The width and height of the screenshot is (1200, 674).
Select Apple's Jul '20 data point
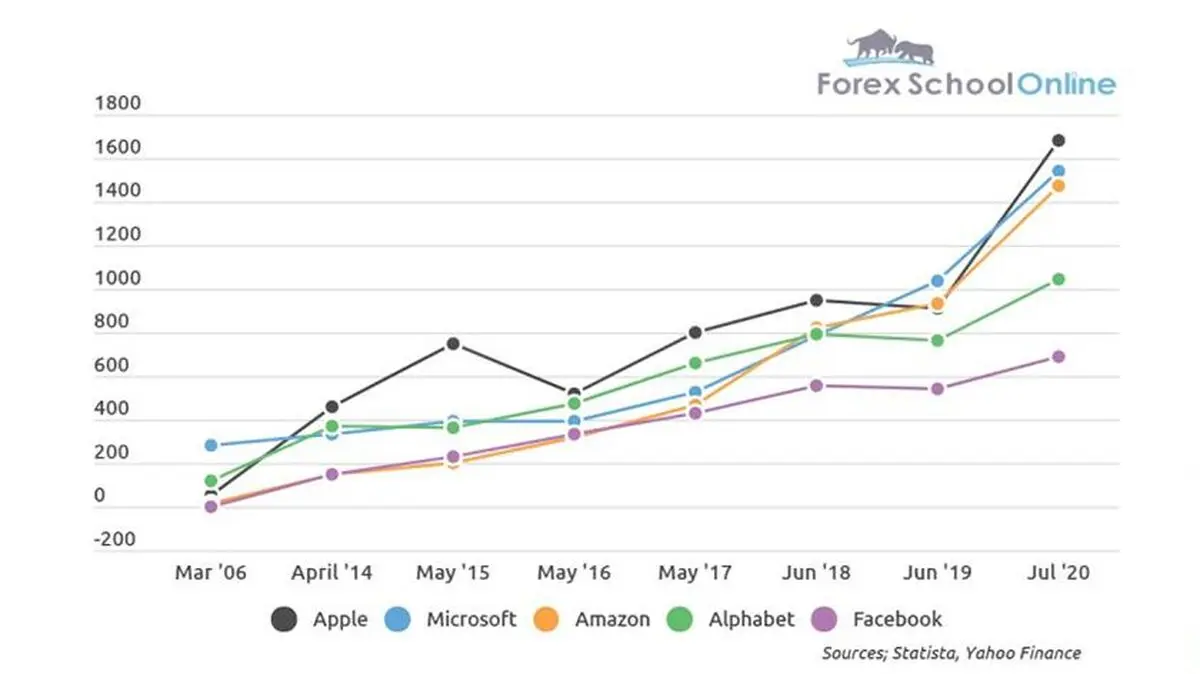coord(1058,141)
